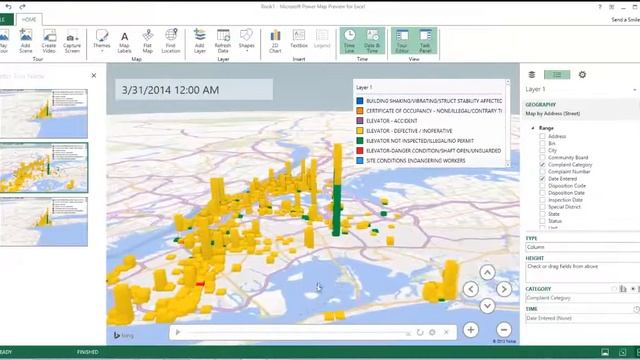Click Refresh Data

[223, 41]
